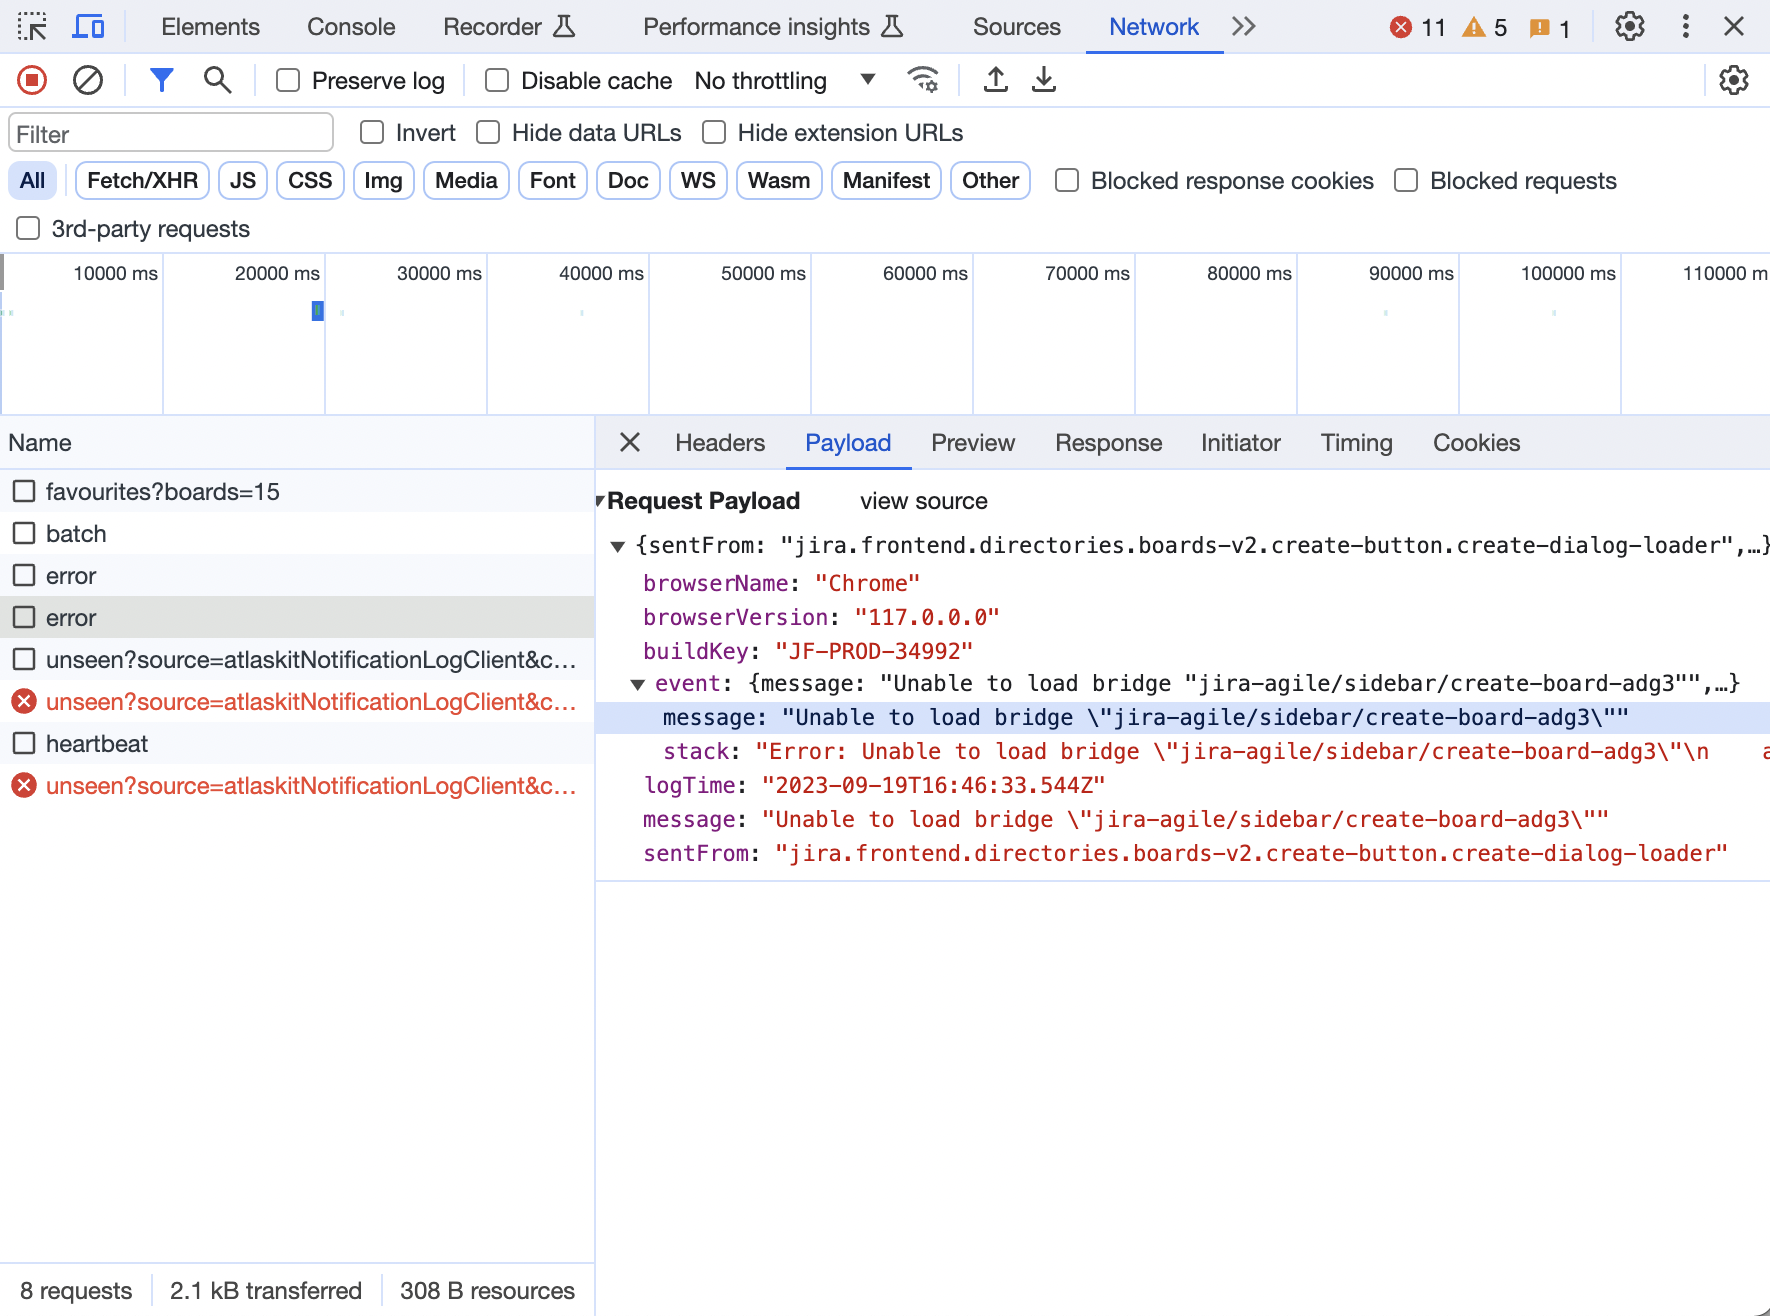Viewport: 1770px width, 1316px height.
Task: Open Network panel settings gear
Action: click(x=1733, y=80)
